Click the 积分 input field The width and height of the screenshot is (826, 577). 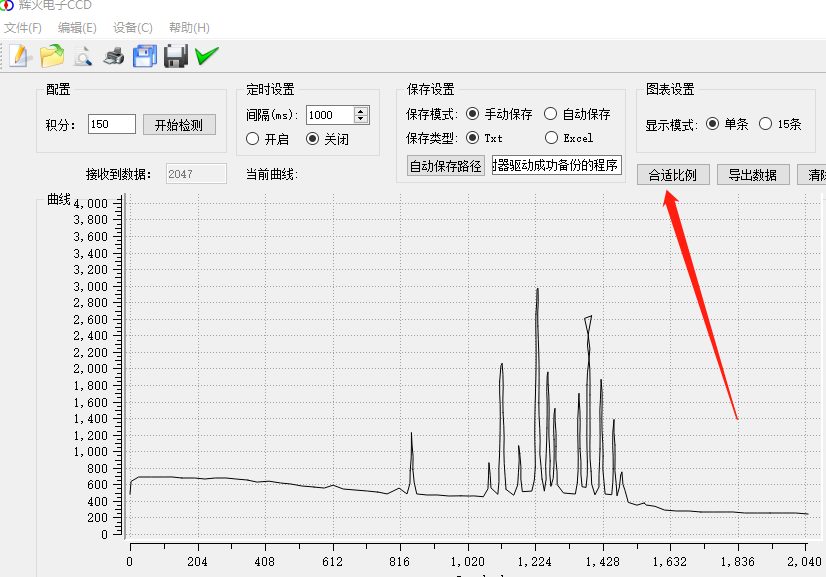(x=112, y=124)
